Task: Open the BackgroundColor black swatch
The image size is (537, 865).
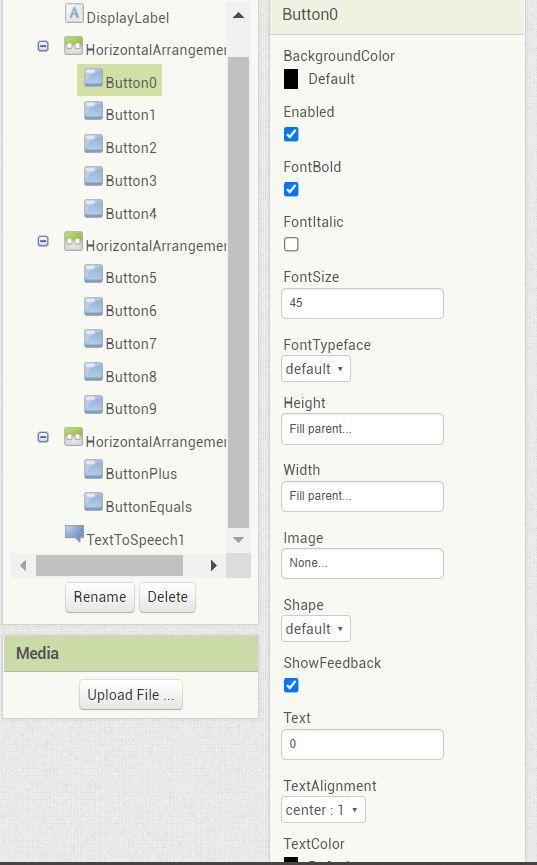Action: 291,79
